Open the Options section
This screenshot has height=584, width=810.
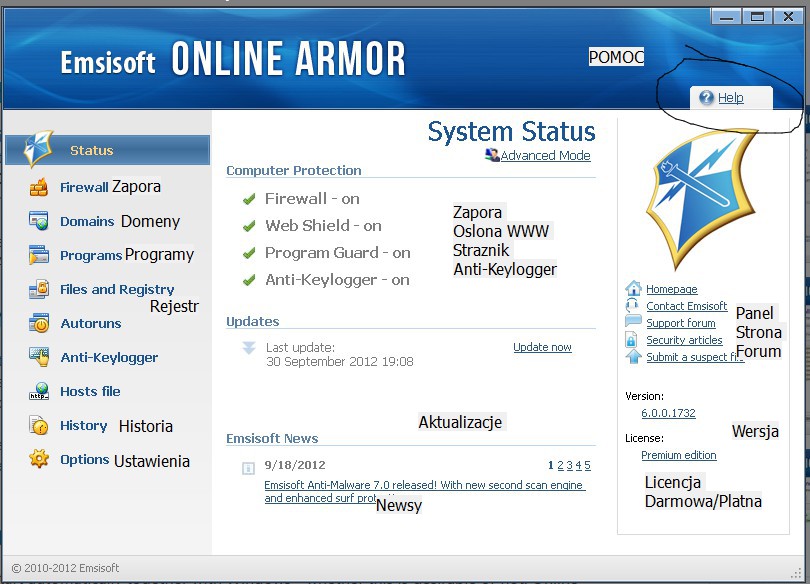tap(85, 459)
